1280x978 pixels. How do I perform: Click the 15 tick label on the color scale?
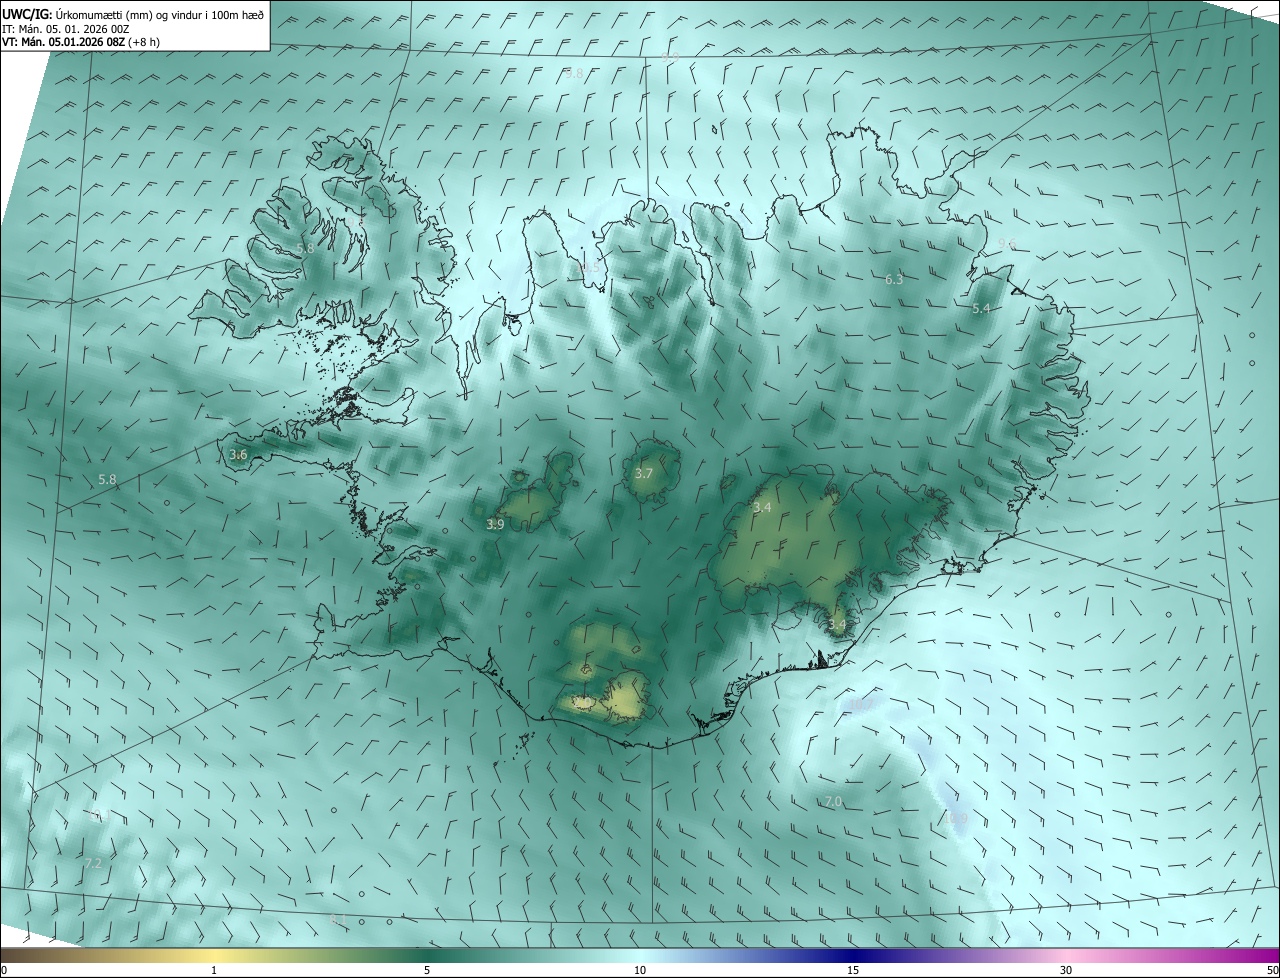pyautogui.click(x=853, y=970)
